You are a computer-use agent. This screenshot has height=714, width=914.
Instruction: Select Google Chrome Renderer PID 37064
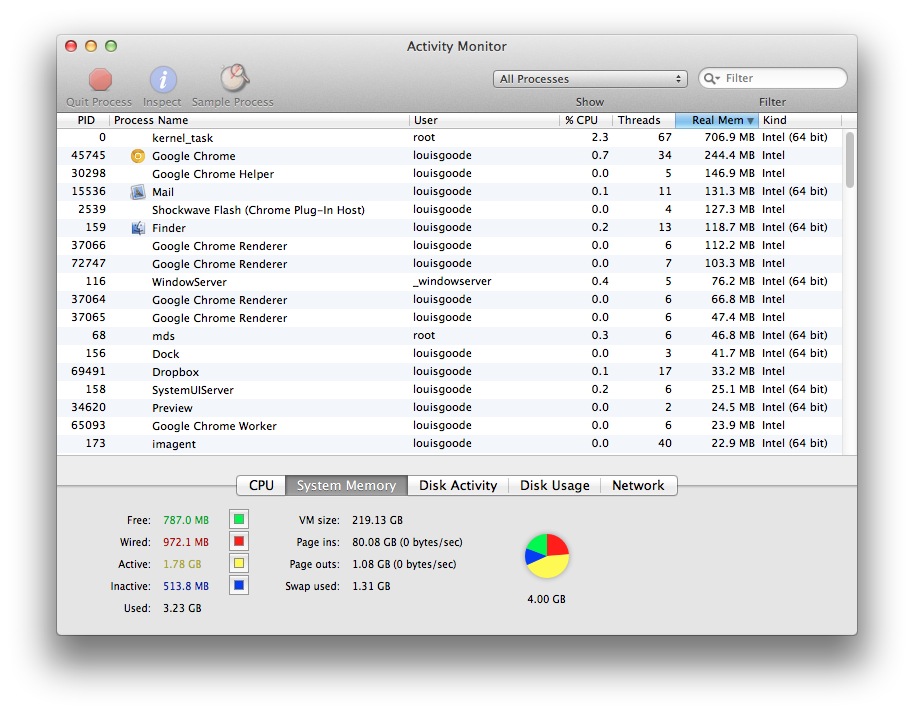tap(449, 300)
